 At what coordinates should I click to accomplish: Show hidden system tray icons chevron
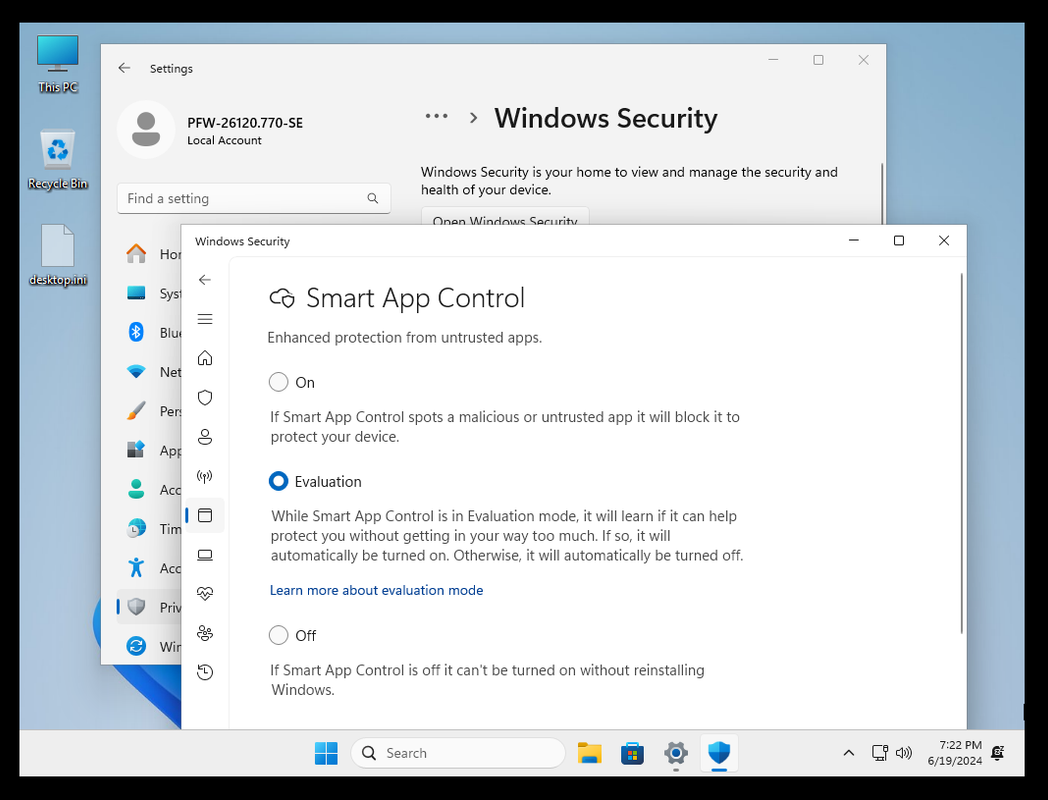click(x=849, y=753)
